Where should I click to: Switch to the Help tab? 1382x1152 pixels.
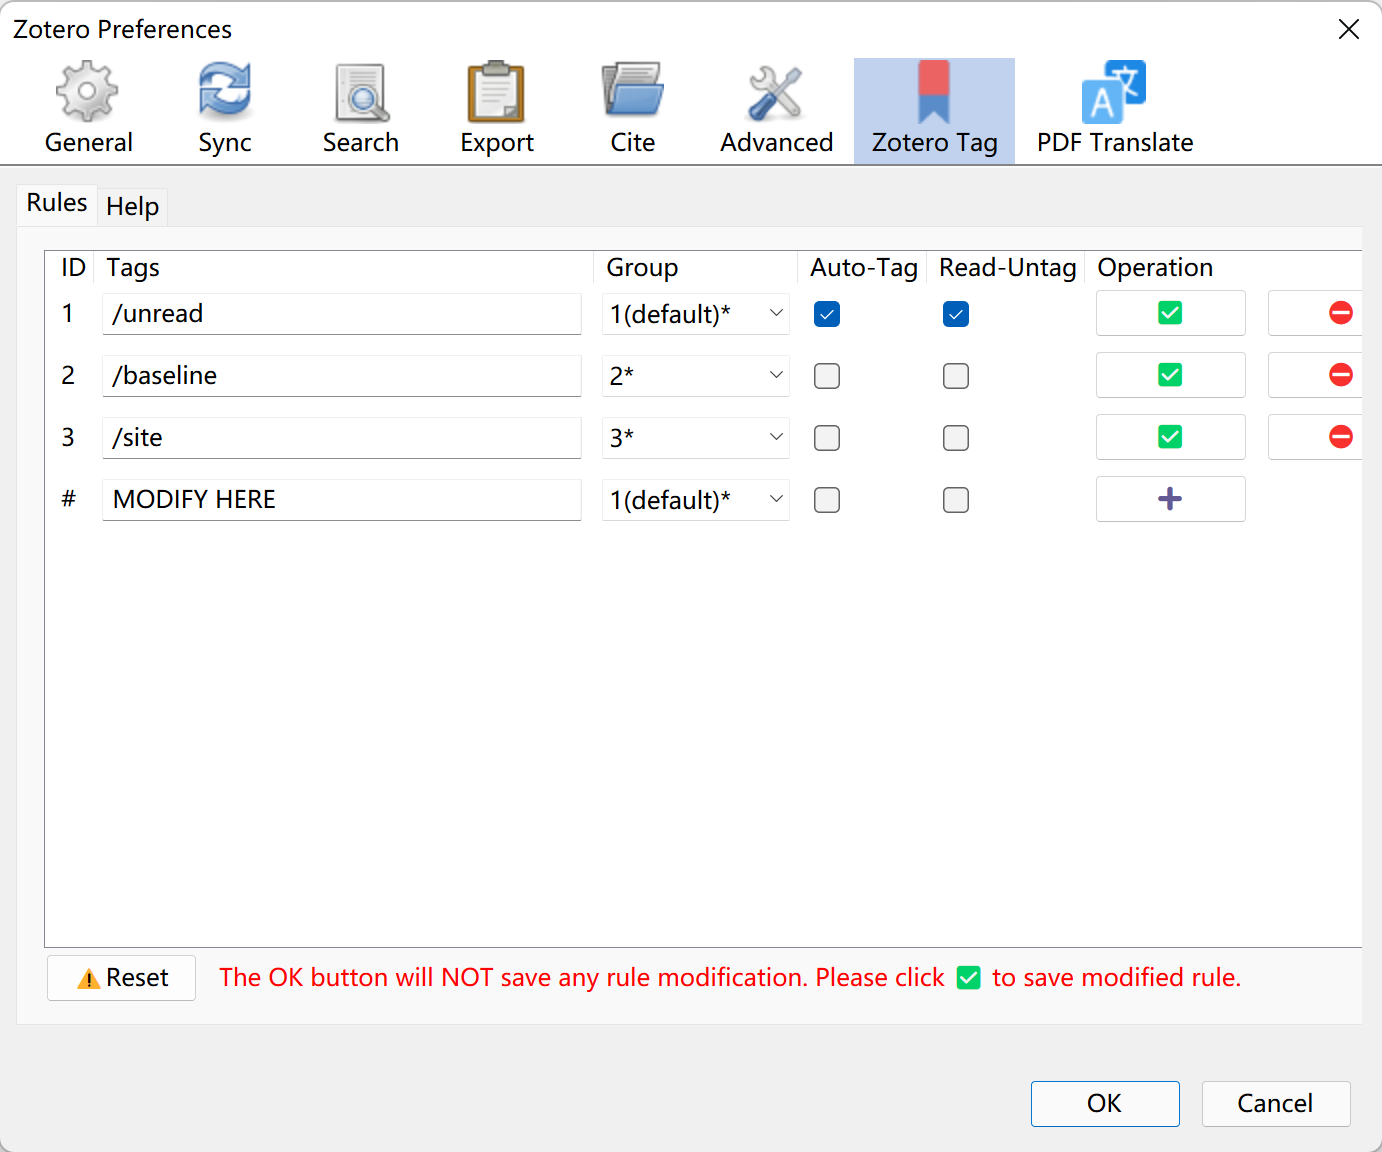[133, 206]
